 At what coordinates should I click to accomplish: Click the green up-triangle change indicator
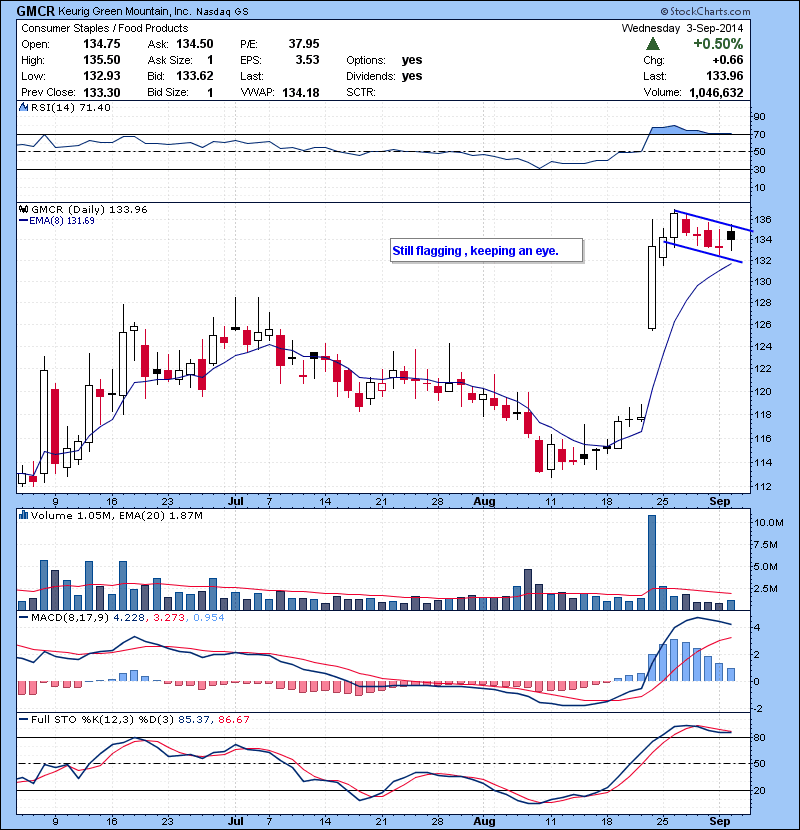point(653,43)
